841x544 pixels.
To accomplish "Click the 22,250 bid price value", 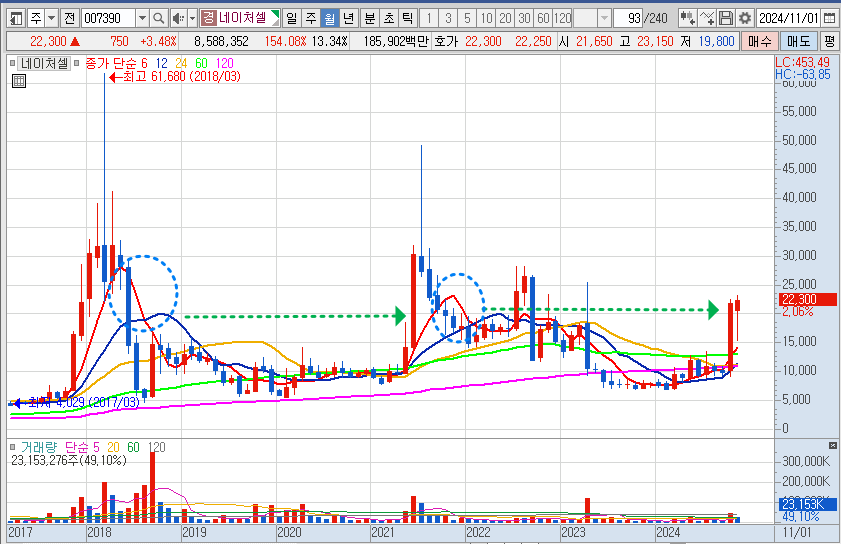I will [x=533, y=41].
